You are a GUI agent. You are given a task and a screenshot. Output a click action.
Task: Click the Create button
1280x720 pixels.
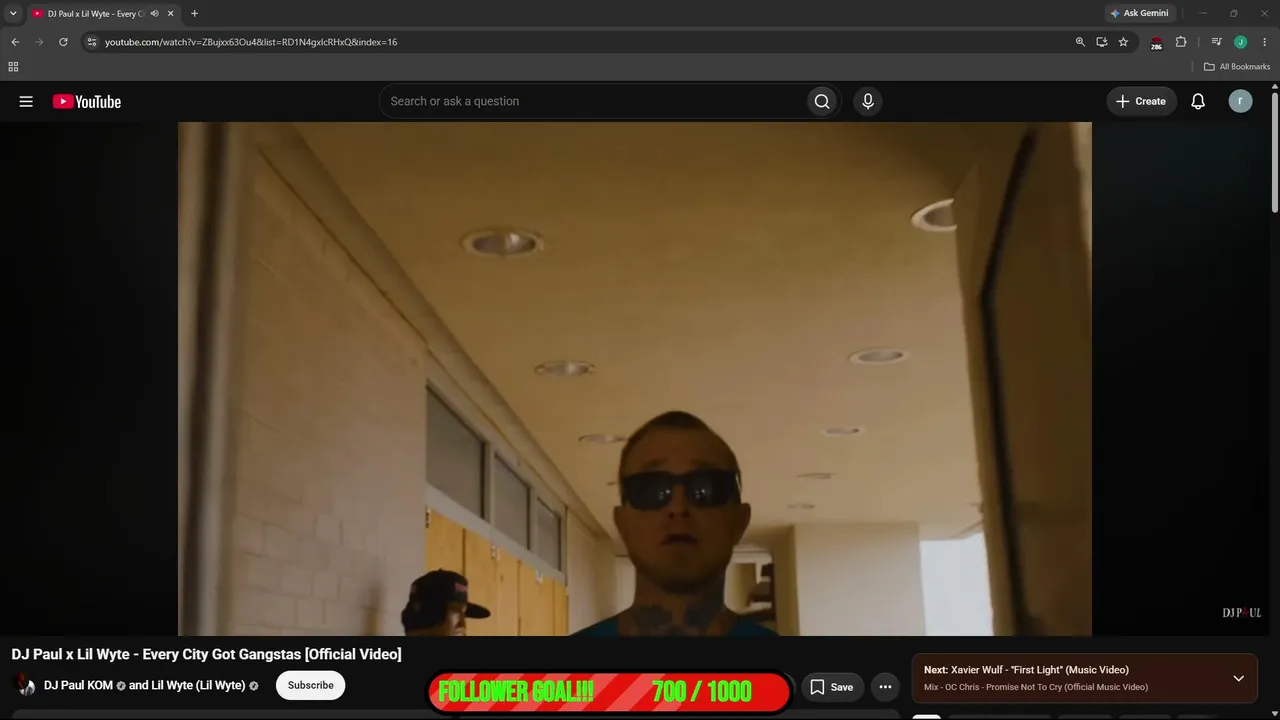pos(1141,101)
